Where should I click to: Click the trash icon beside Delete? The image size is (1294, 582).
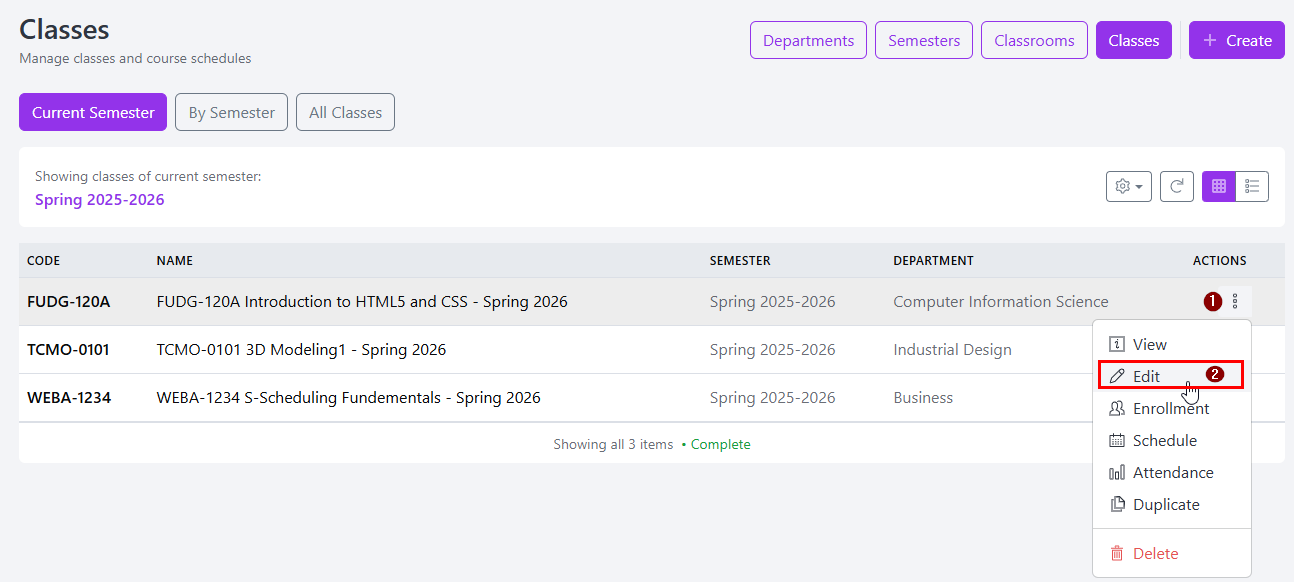[1118, 553]
